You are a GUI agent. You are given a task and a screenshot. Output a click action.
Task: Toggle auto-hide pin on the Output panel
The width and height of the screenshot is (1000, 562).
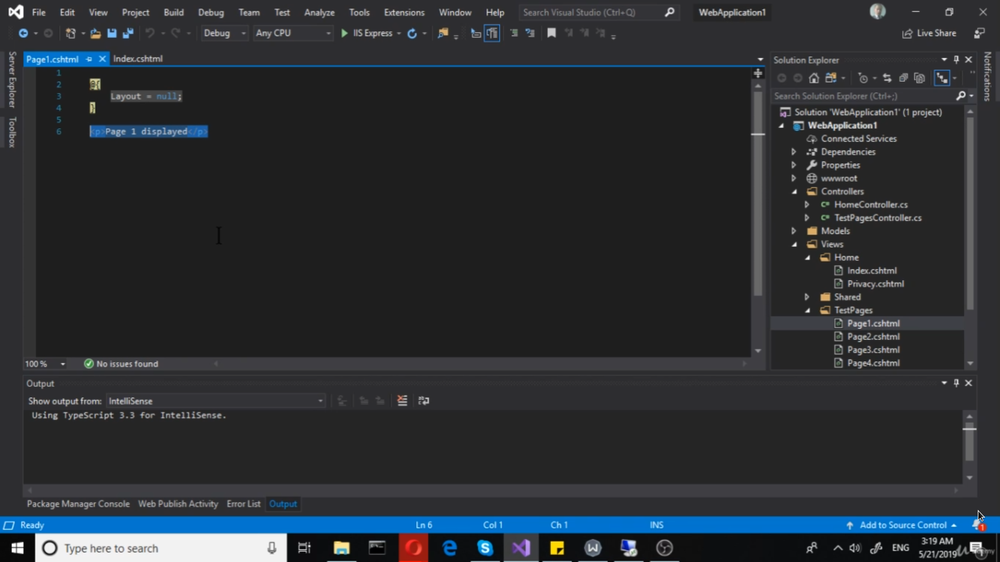point(956,383)
